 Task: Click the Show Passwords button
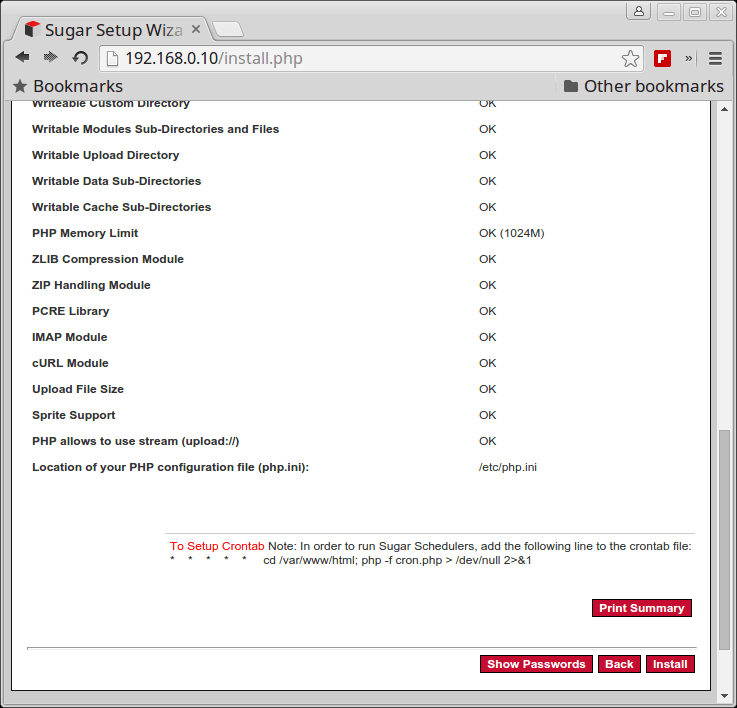click(x=536, y=664)
